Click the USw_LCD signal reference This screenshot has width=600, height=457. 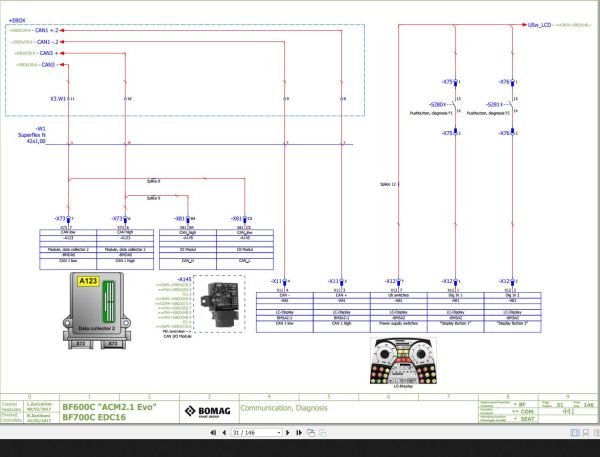[x=539, y=25]
